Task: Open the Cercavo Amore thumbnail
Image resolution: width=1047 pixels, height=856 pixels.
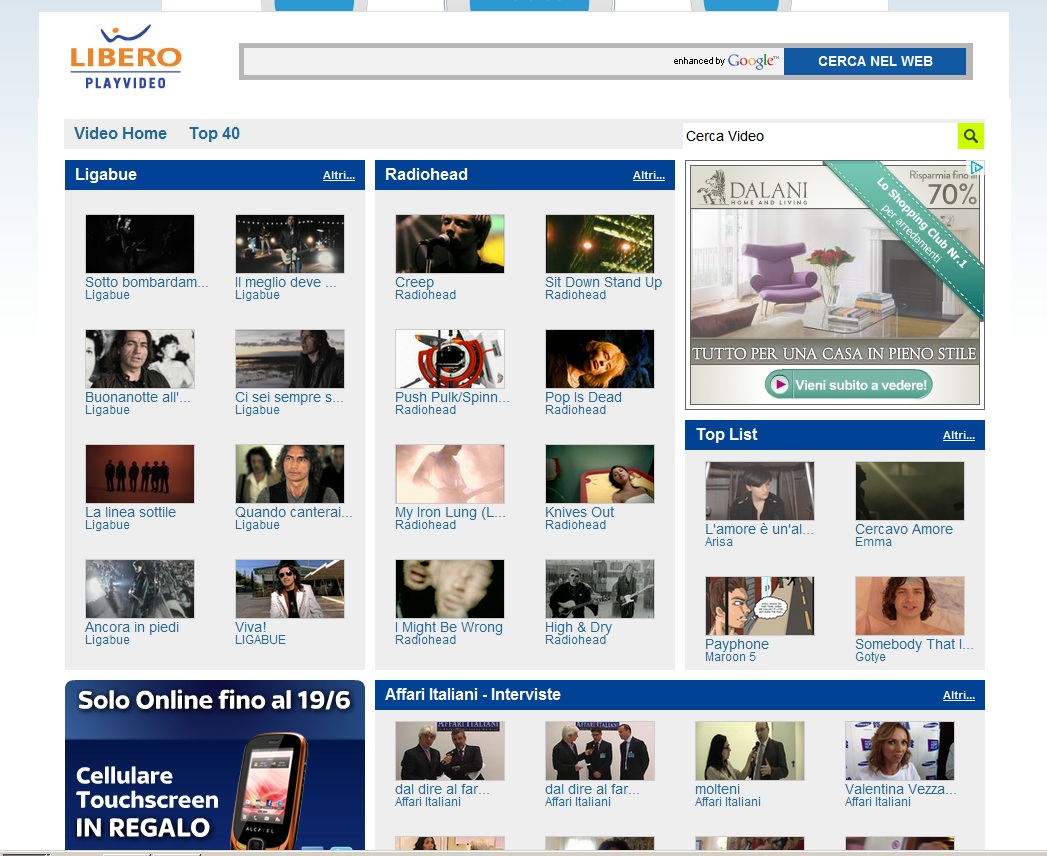Action: coord(909,491)
